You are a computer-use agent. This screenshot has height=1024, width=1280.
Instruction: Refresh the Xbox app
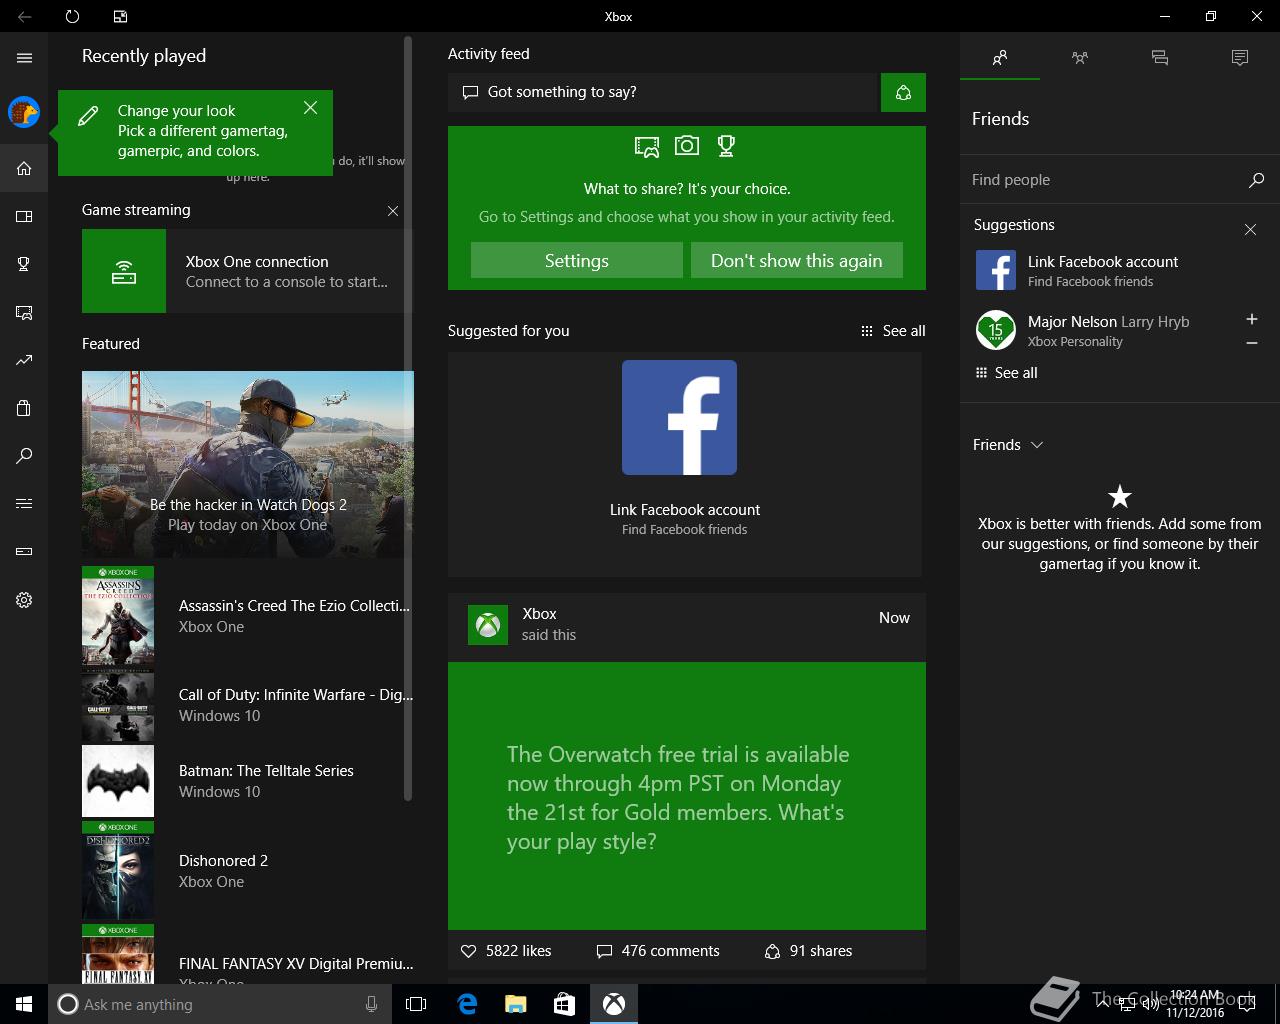point(72,16)
